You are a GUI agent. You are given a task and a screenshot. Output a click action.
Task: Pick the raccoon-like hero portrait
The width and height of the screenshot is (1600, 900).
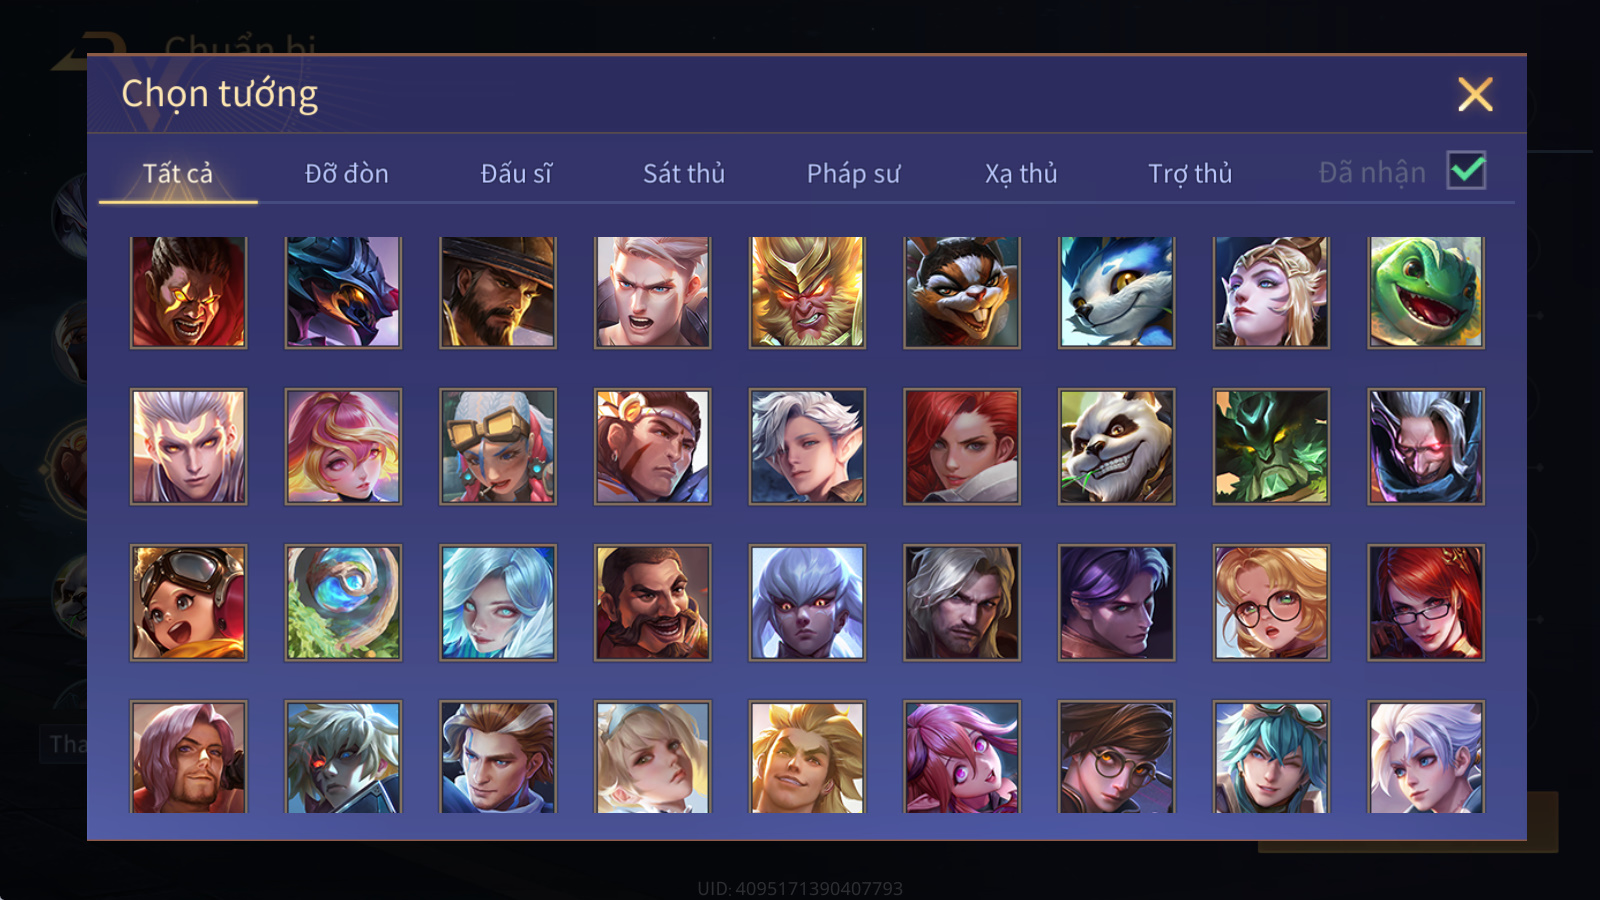point(962,292)
